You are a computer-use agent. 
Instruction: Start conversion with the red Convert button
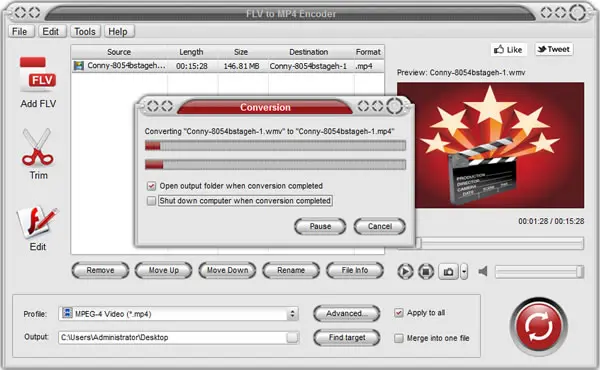539,326
